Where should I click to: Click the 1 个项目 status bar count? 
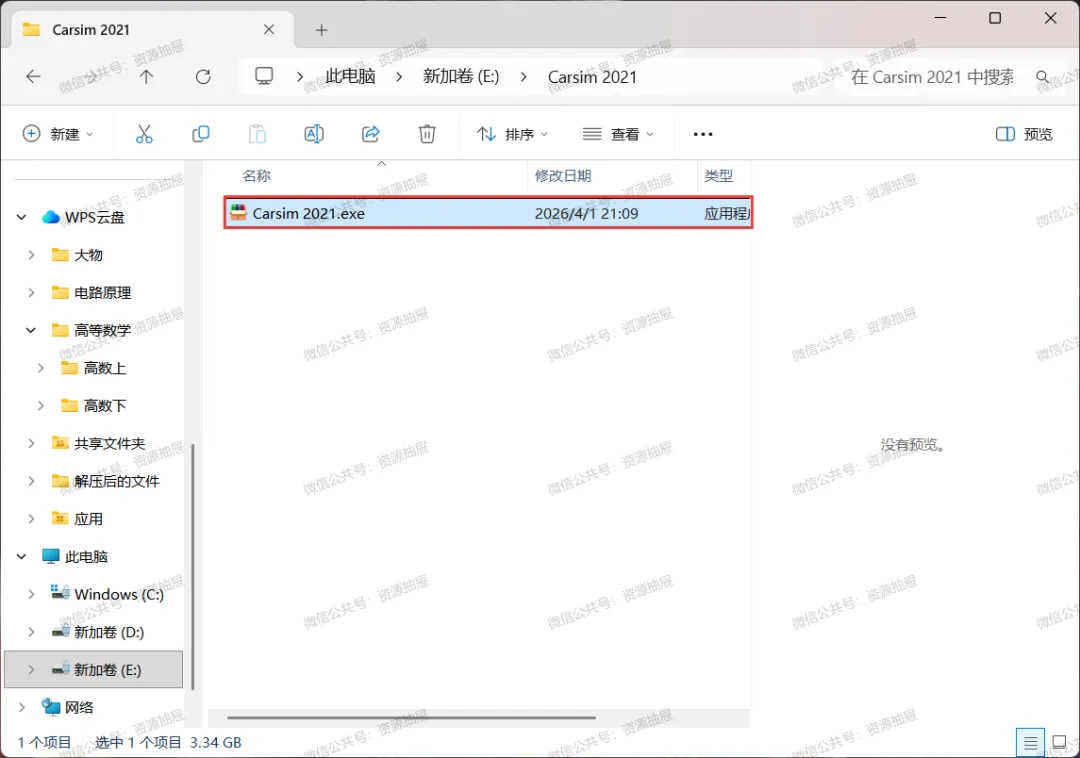coord(44,743)
